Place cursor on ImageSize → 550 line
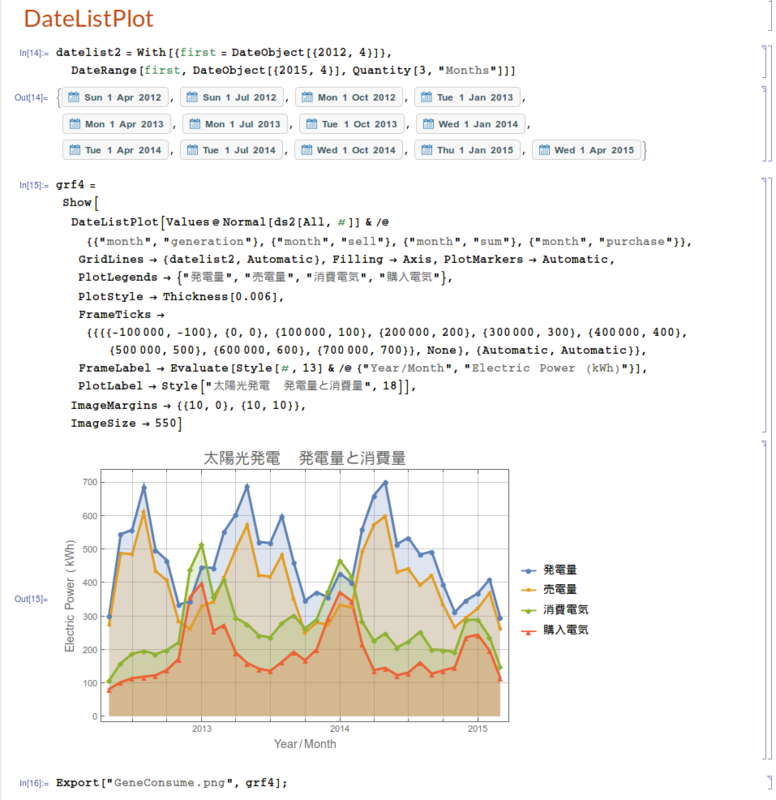The width and height of the screenshot is (776, 800). click(126, 423)
